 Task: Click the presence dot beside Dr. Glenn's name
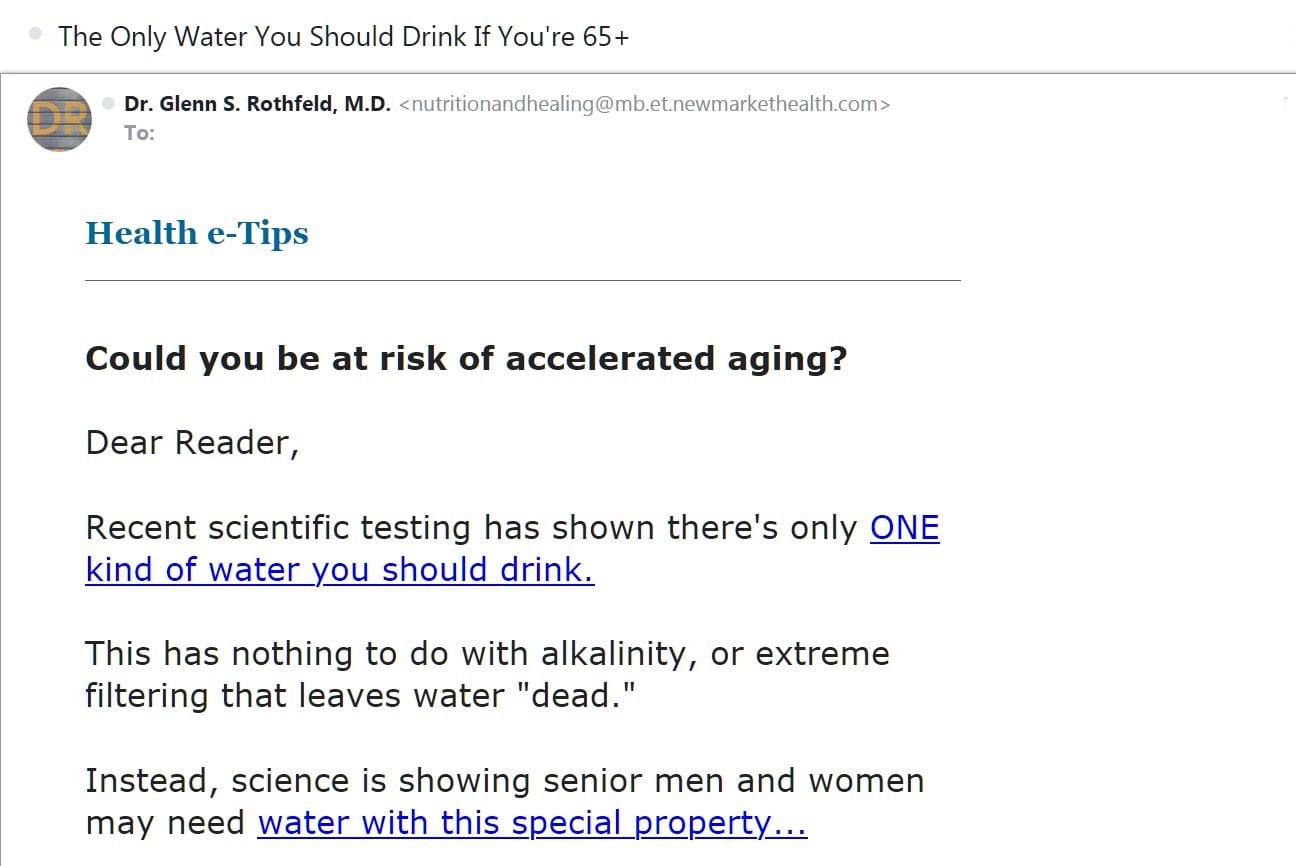pos(108,103)
